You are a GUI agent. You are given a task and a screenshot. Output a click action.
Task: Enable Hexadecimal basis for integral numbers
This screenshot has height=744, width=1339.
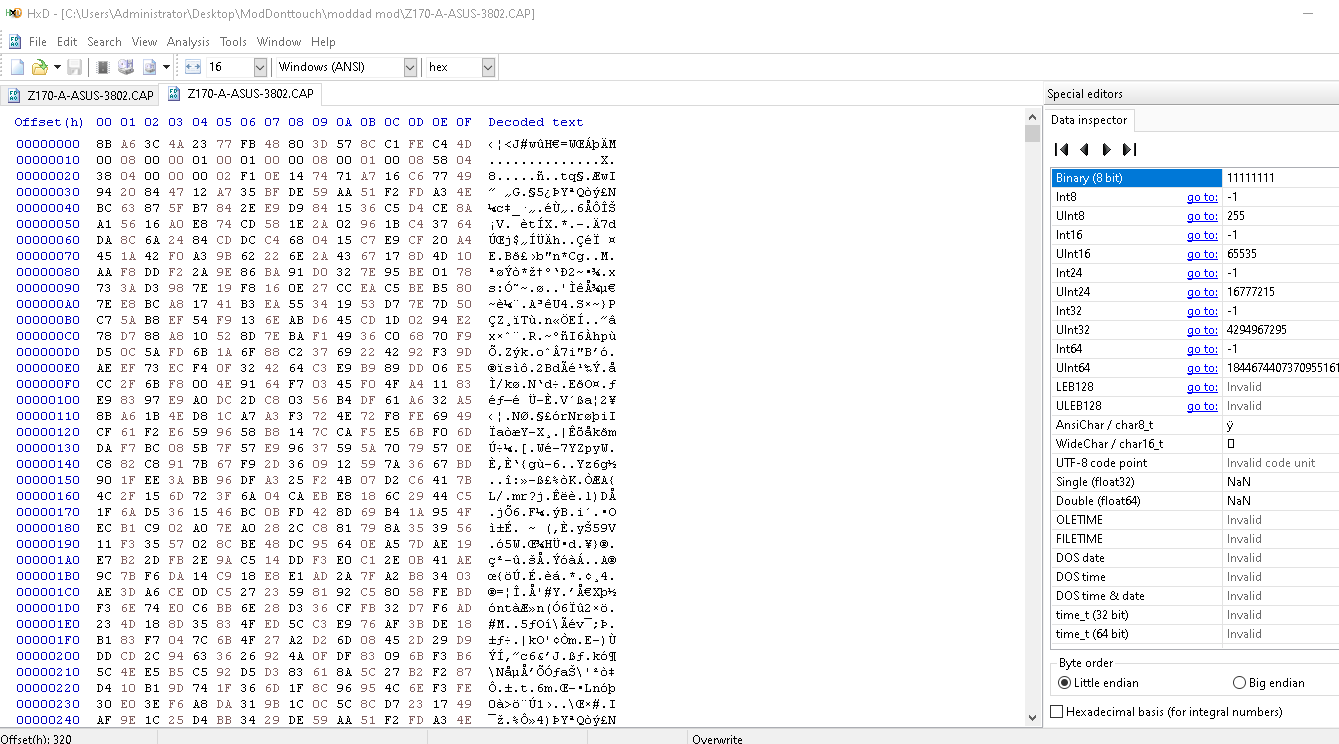(x=1057, y=712)
